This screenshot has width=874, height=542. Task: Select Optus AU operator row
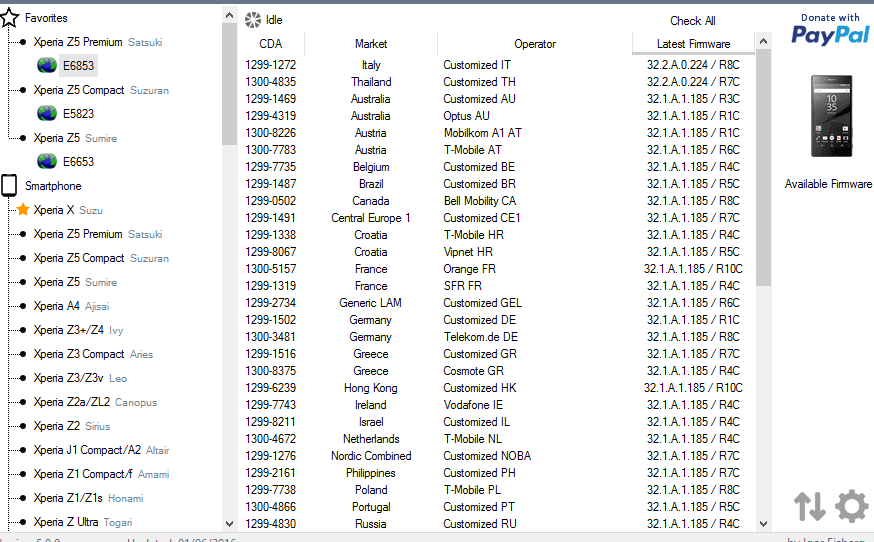[497, 115]
